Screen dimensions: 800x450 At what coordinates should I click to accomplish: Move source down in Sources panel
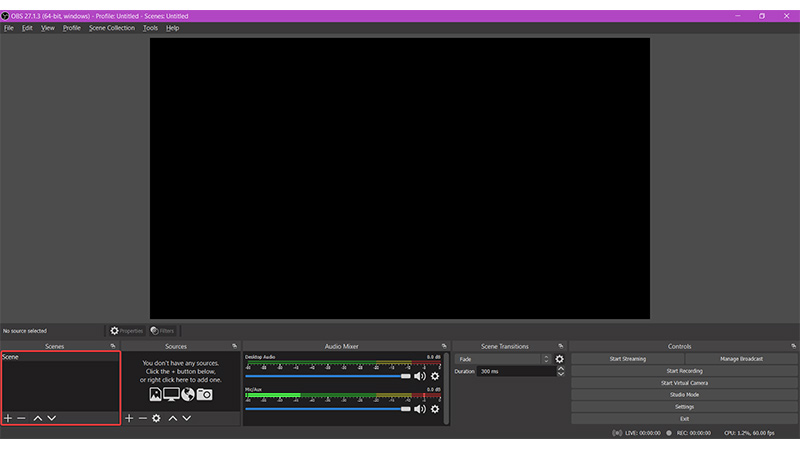click(187, 418)
